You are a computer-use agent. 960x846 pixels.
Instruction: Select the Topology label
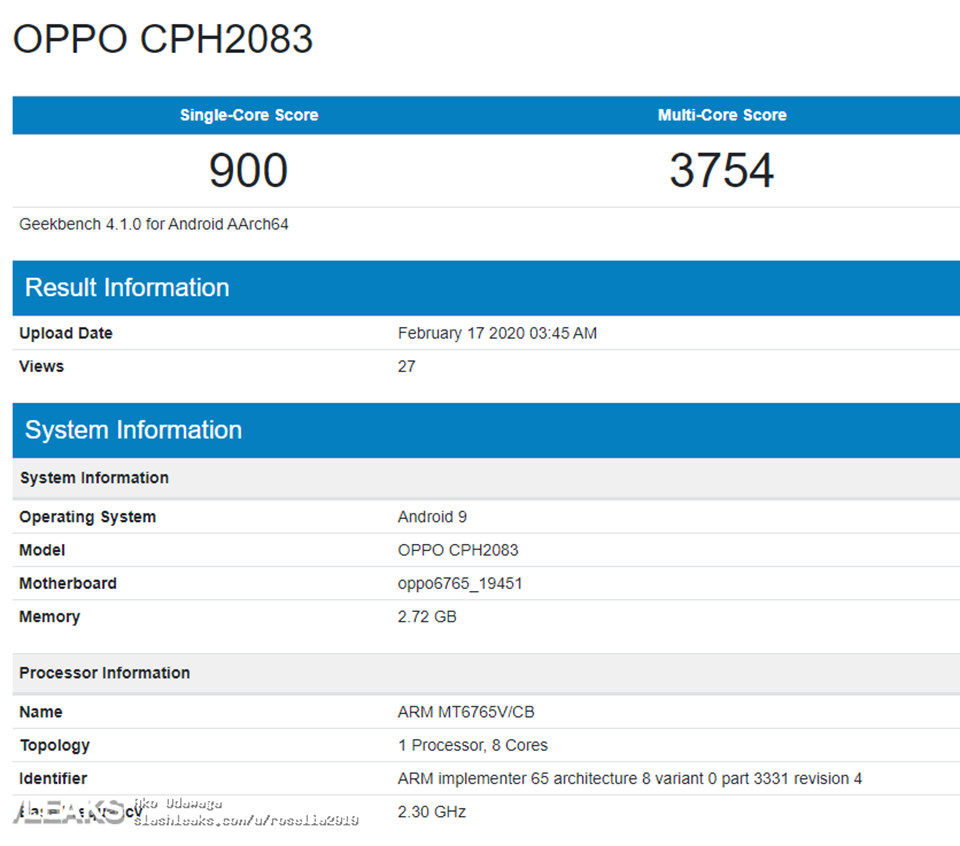click(x=54, y=745)
